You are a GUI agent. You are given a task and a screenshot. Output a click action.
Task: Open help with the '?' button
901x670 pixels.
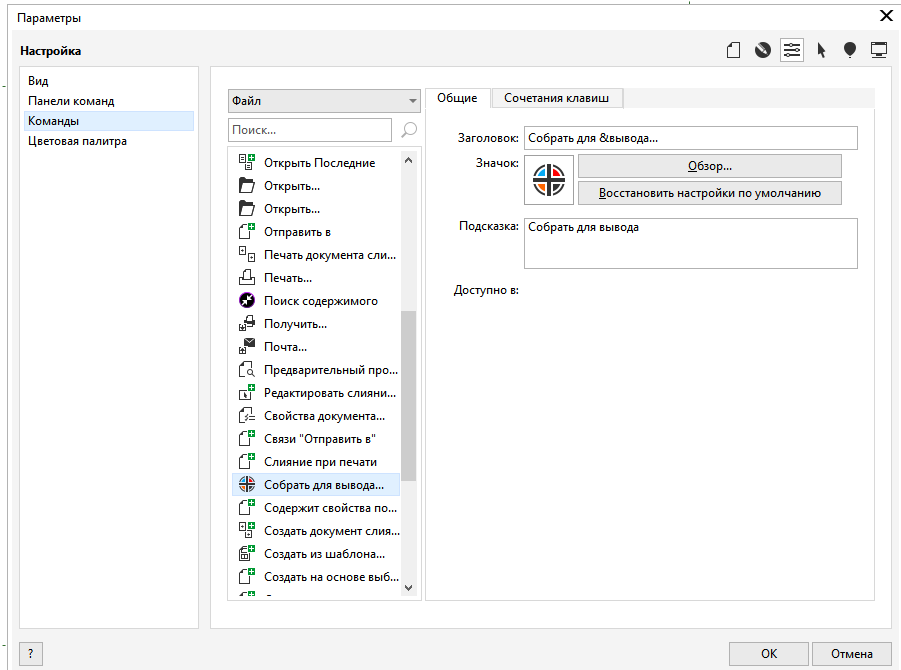tap(31, 654)
